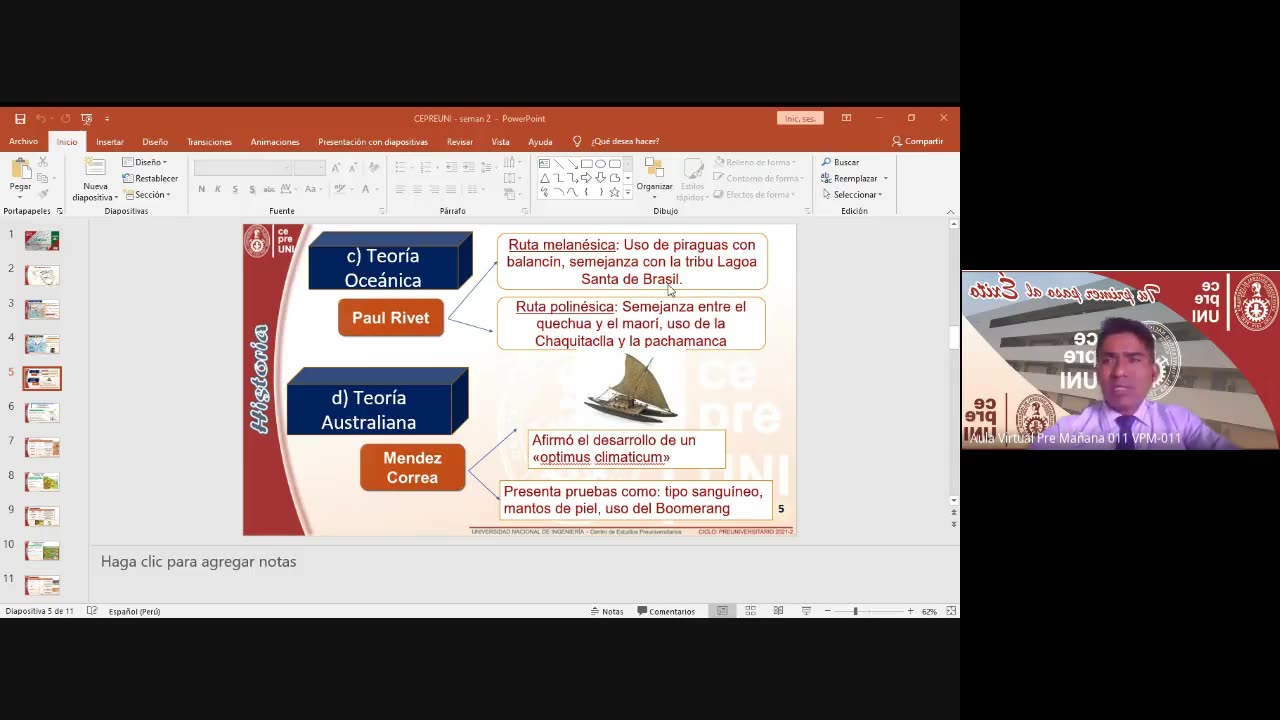Switch to the Diseño ribbon tab
The height and width of the screenshot is (720, 1280).
(155, 141)
